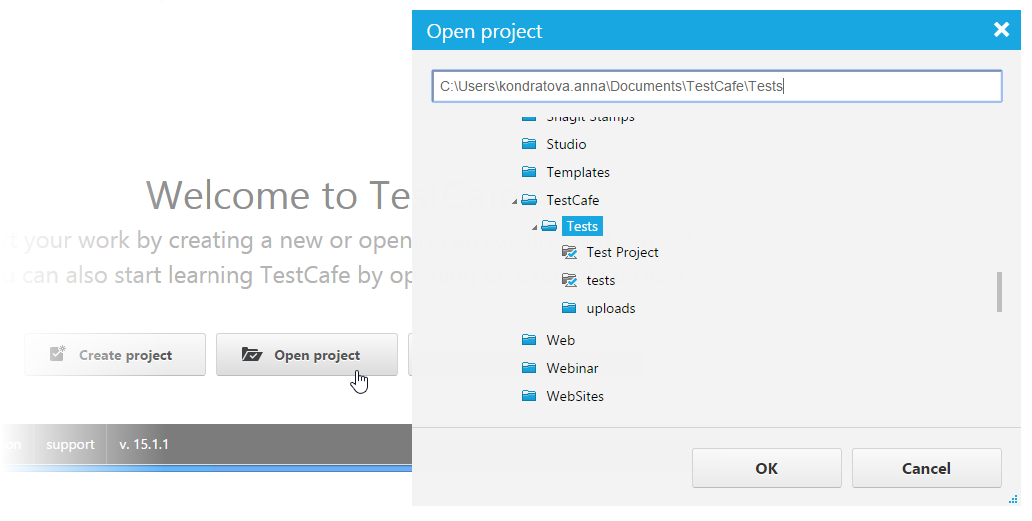This screenshot has height=521, width=1032.
Task: Cancel the Open project dialog
Action: (927, 468)
